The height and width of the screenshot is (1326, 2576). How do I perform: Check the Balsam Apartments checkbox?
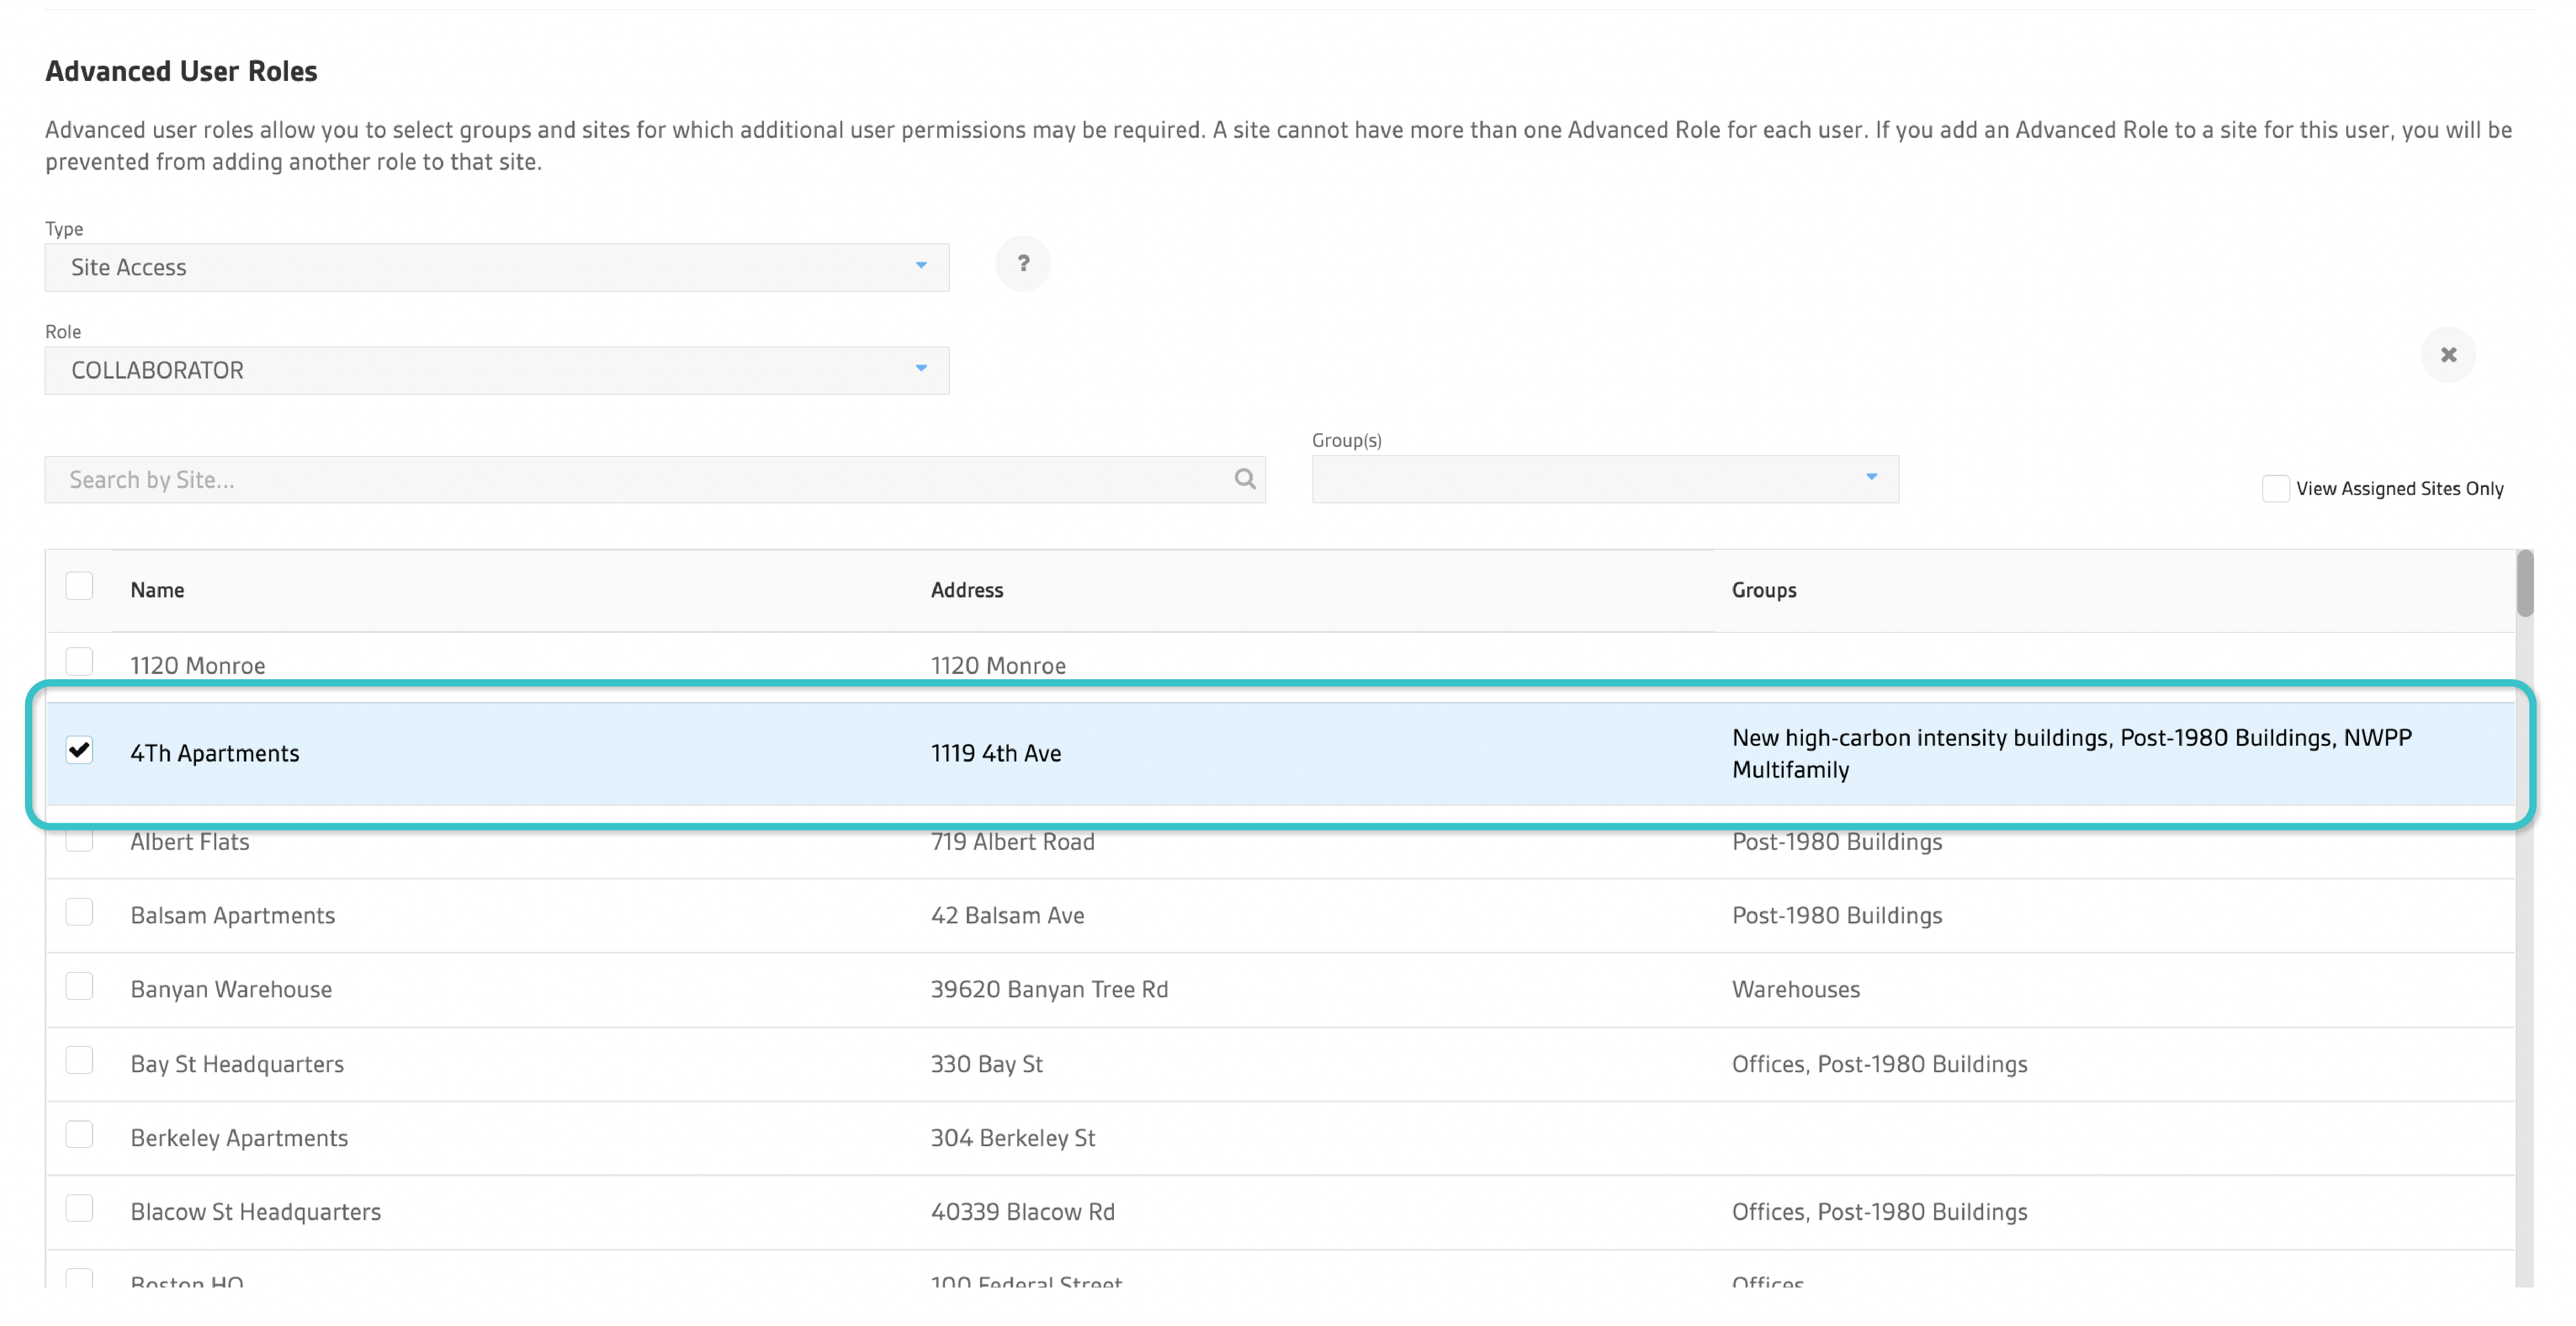click(x=79, y=912)
